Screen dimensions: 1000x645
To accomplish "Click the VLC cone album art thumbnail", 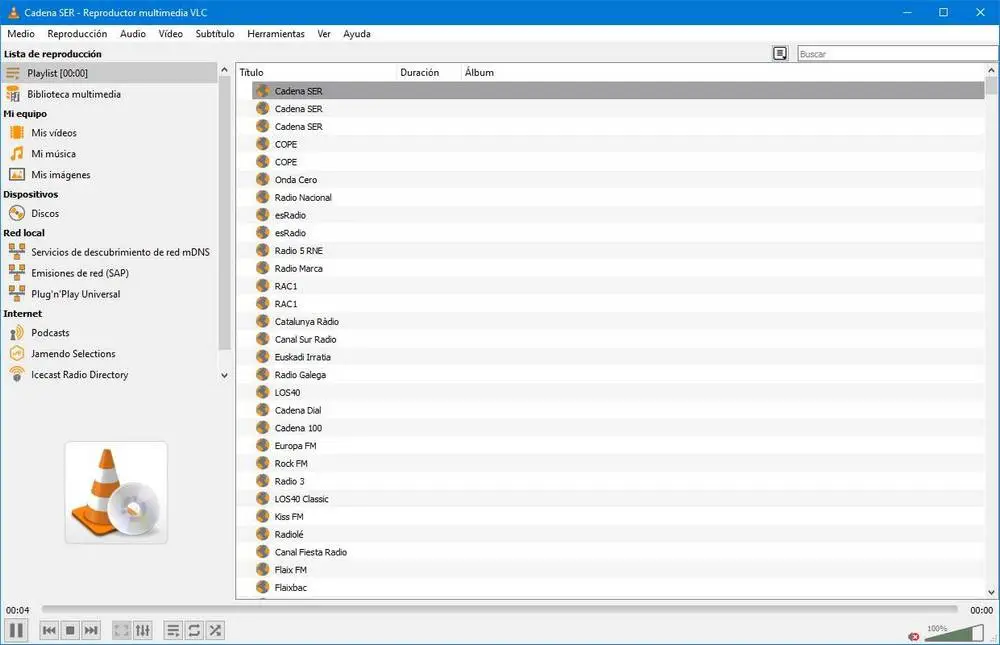I will pyautogui.click(x=116, y=493).
